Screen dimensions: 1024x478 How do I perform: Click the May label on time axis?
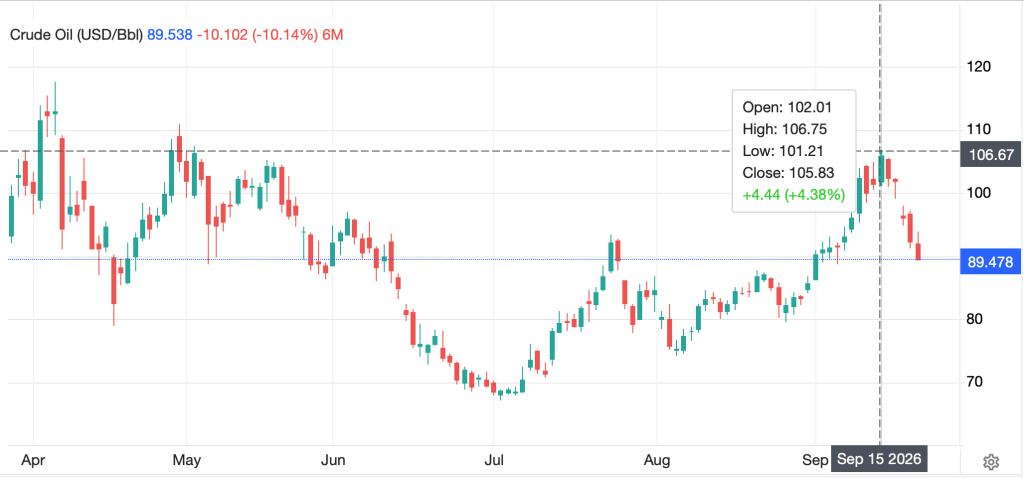pos(186,460)
